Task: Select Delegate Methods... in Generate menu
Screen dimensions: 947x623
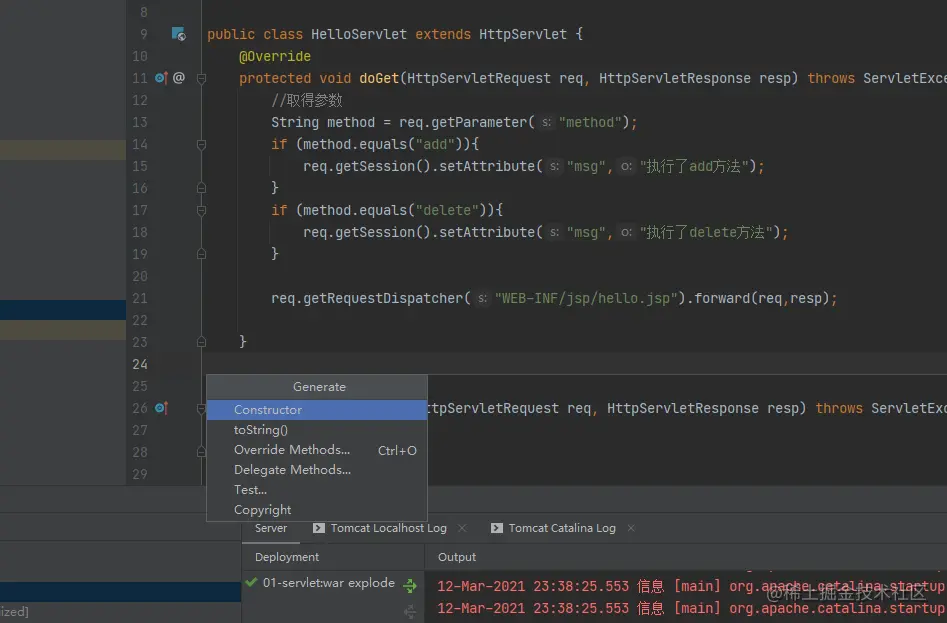Action: coord(317,470)
